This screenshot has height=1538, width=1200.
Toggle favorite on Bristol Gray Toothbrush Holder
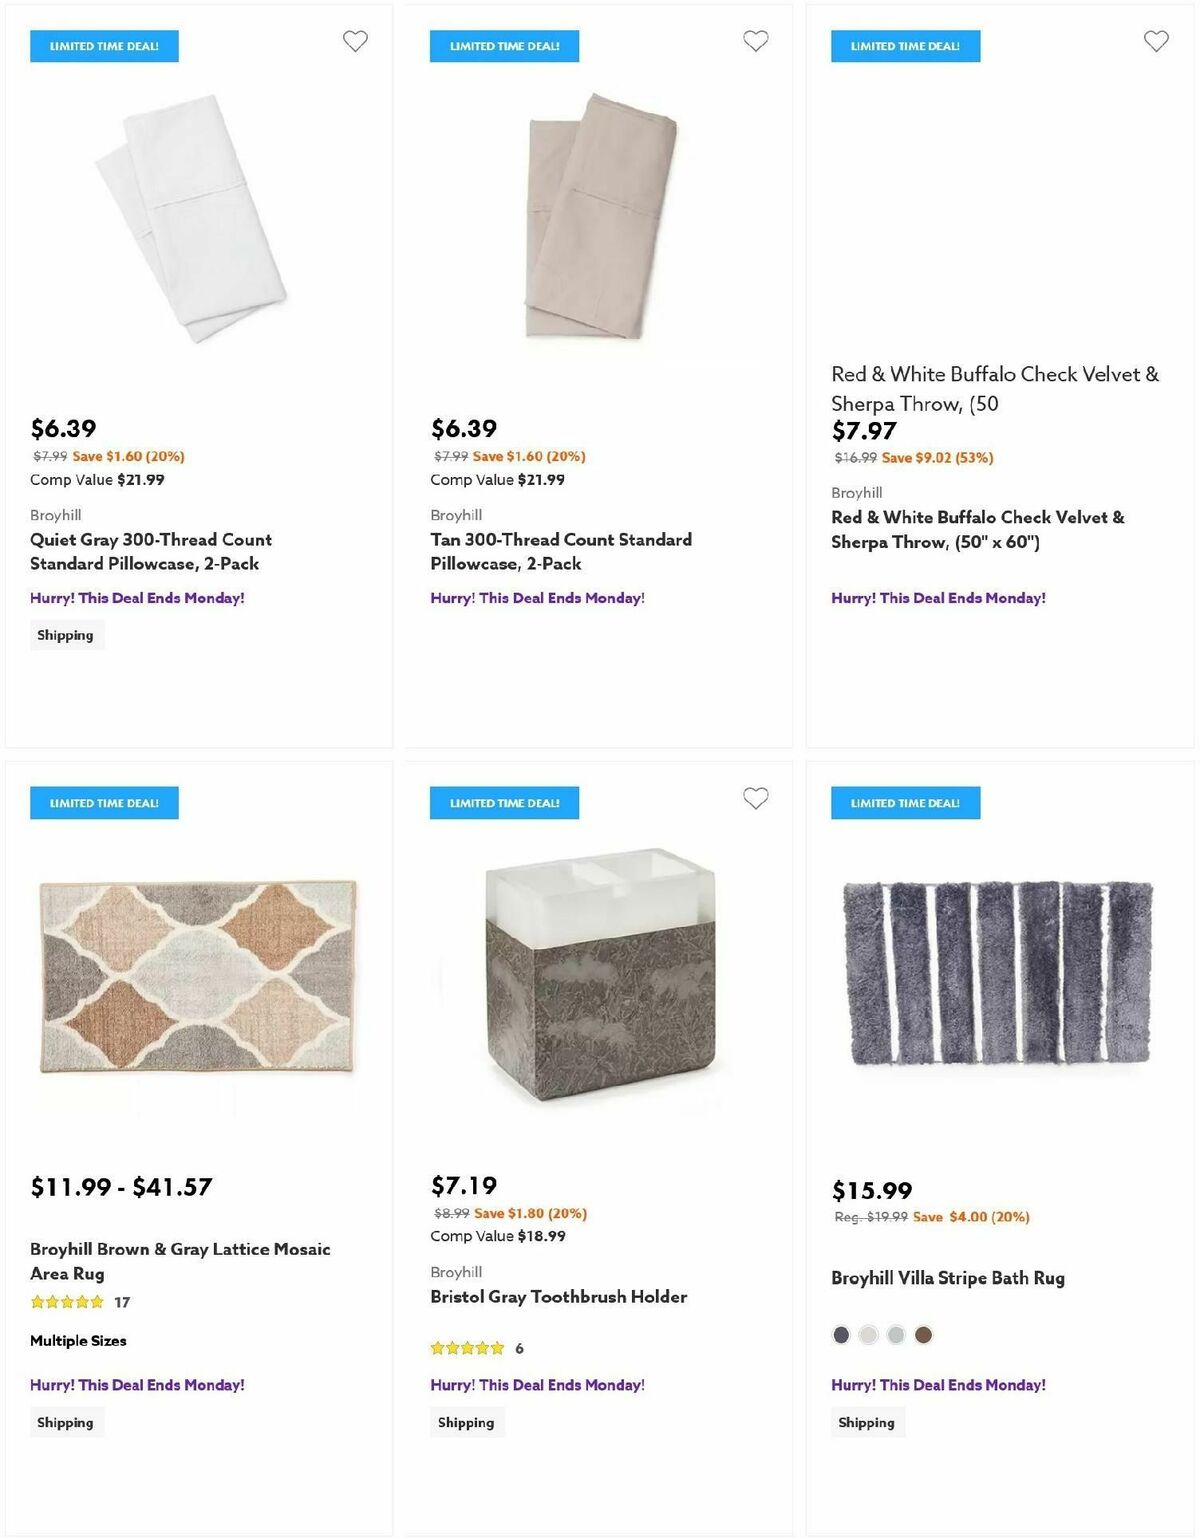[x=755, y=799]
